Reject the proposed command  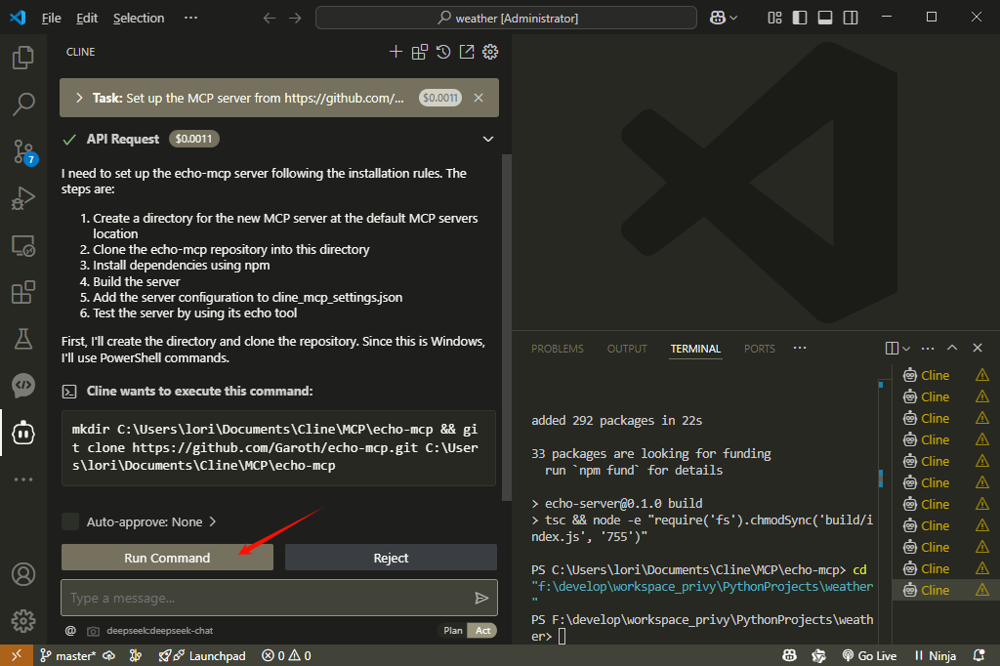point(390,557)
